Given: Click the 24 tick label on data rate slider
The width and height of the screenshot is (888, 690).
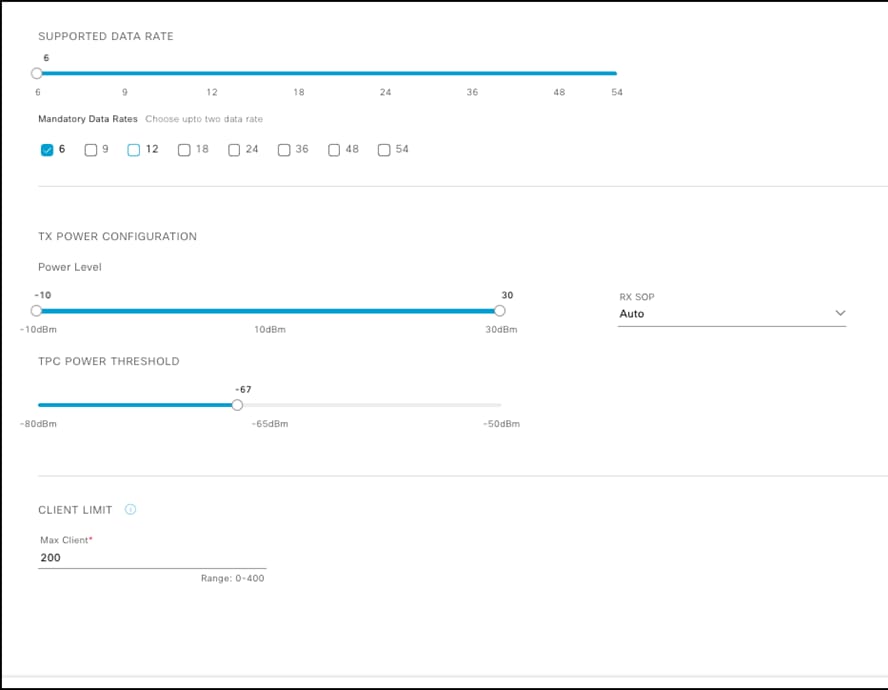Looking at the screenshot, I should point(385,92).
